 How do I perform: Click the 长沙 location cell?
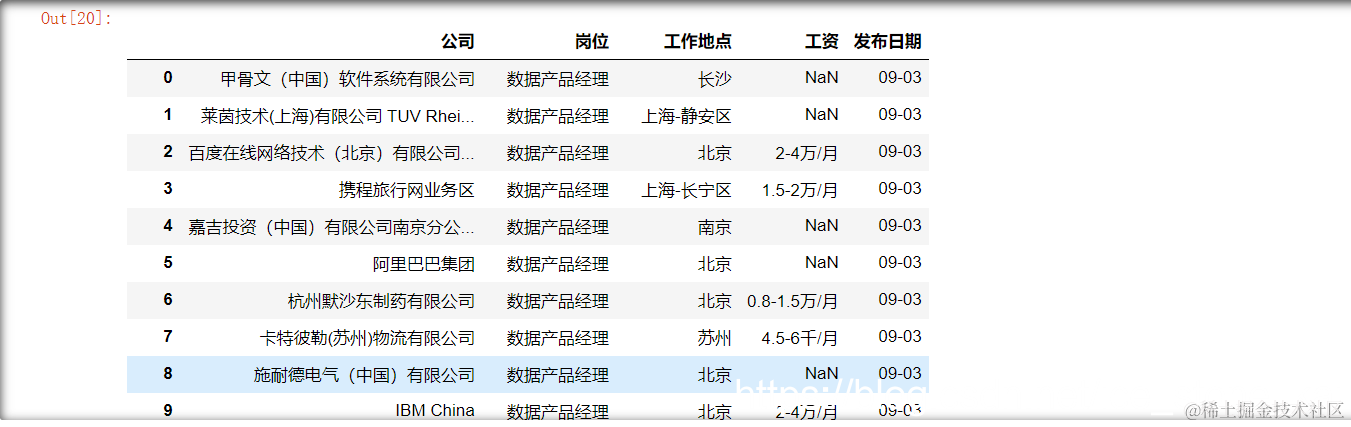(x=715, y=79)
